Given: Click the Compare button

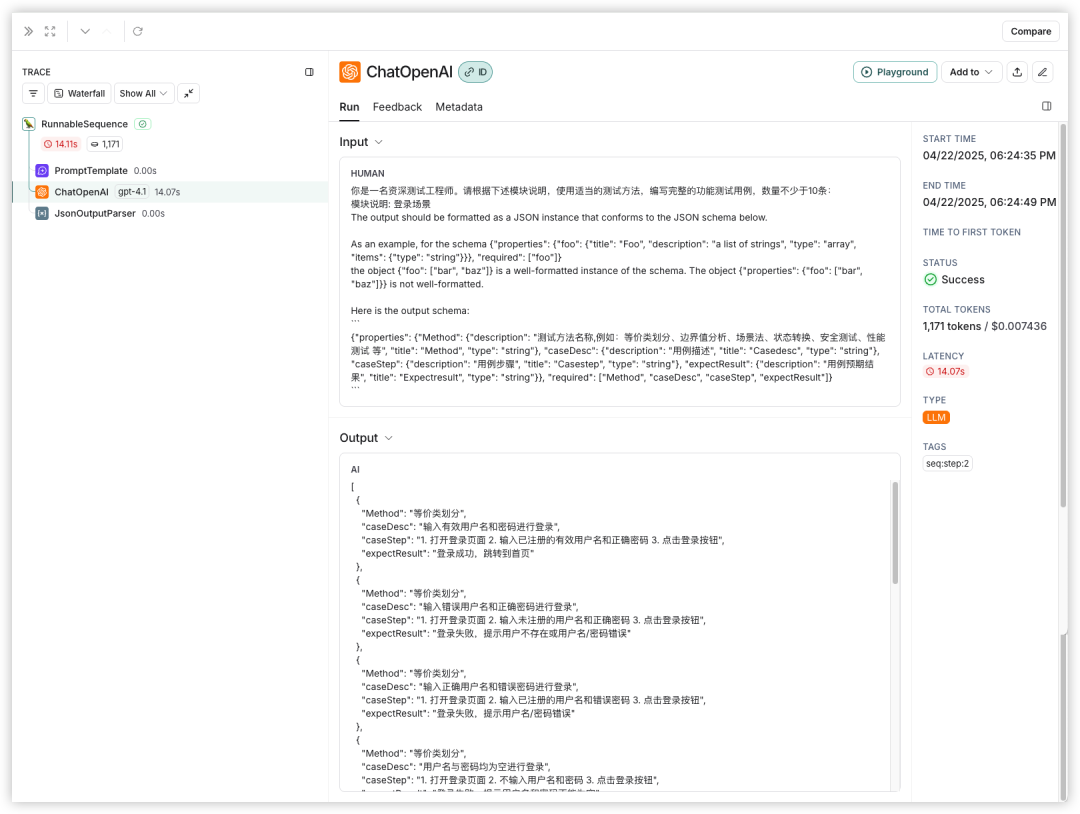Looking at the screenshot, I should pyautogui.click(x=1030, y=31).
